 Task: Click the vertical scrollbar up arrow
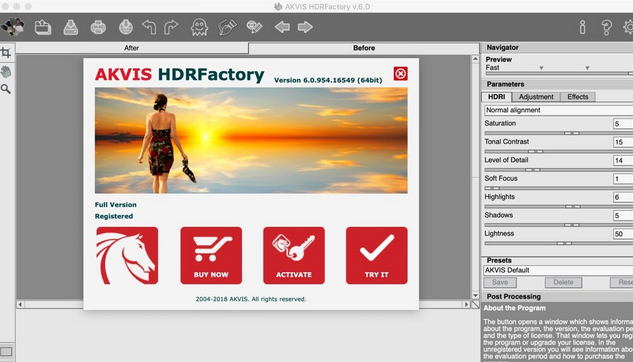click(x=475, y=59)
